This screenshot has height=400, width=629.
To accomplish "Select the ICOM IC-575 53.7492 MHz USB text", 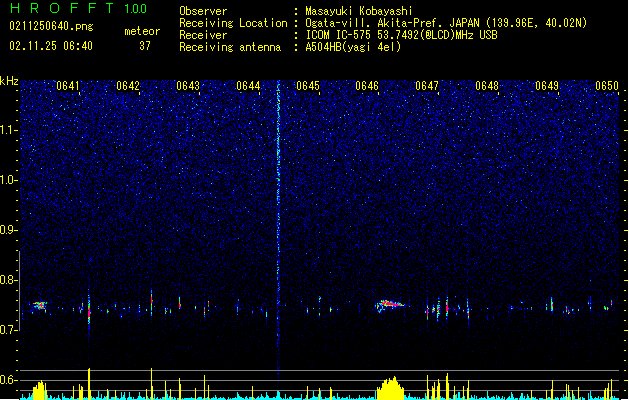I will click(x=401, y=35).
